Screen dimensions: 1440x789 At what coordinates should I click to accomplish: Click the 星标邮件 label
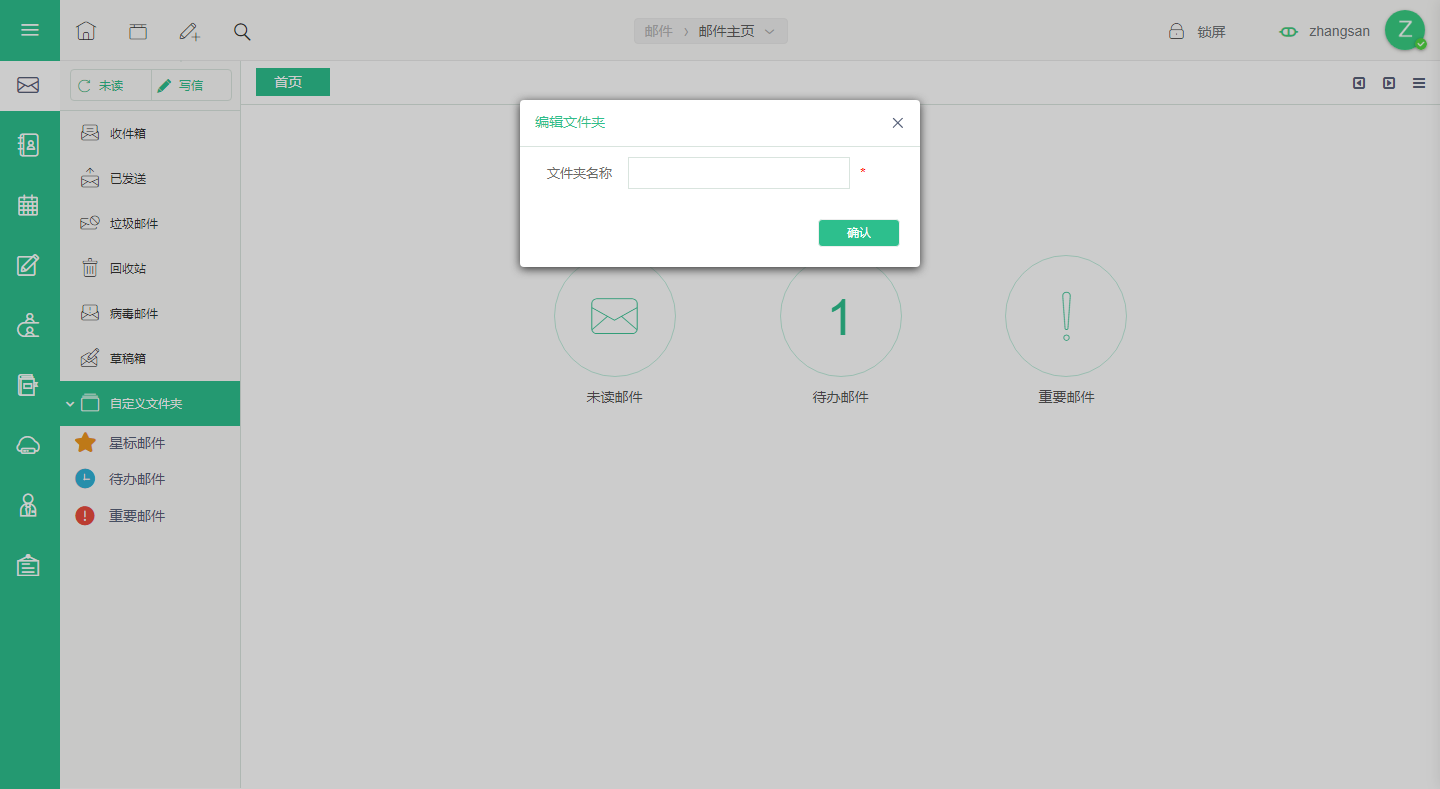pyautogui.click(x=137, y=443)
